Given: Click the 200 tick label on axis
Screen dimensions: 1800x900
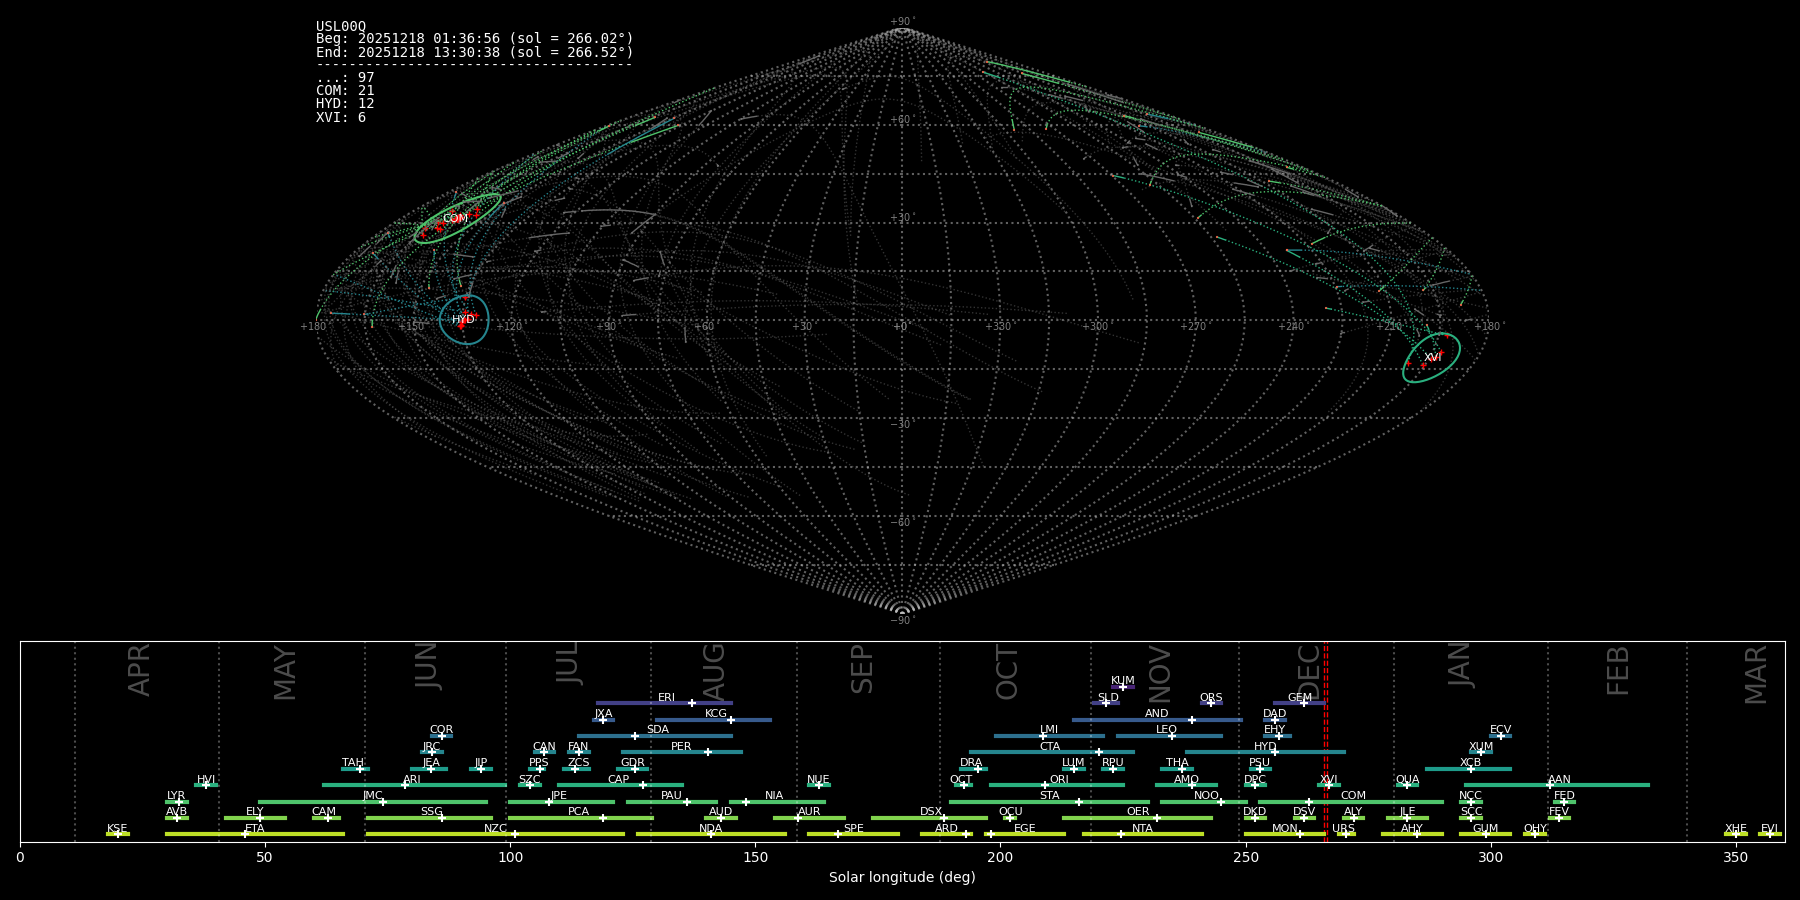Looking at the screenshot, I should (1000, 858).
